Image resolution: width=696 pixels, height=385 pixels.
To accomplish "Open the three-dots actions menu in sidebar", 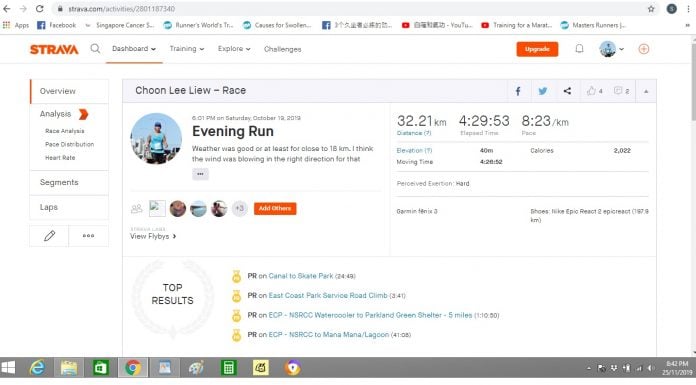I will pyautogui.click(x=88, y=236).
